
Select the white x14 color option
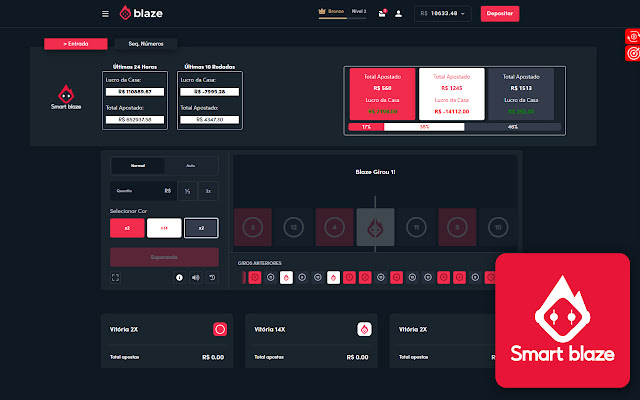pos(164,228)
